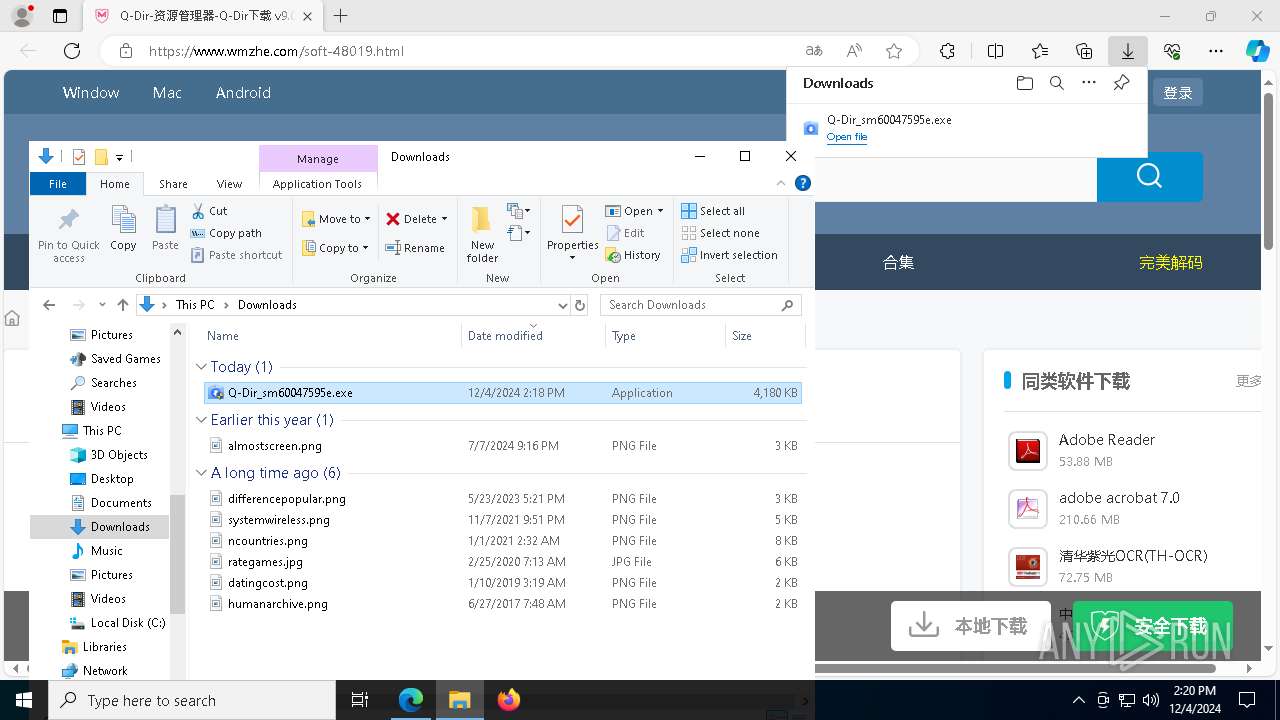Click the Cut scissors command
1280x720 pixels.
click(x=210, y=211)
